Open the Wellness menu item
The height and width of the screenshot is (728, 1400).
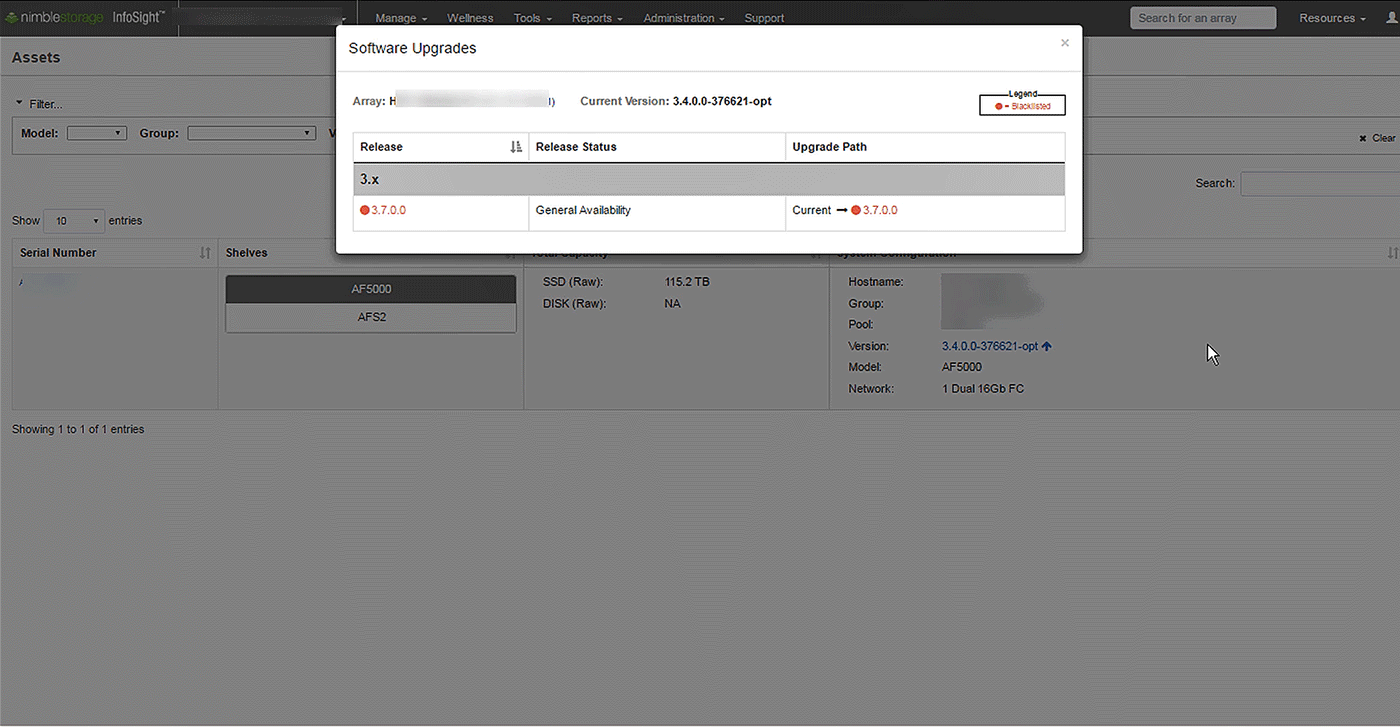coord(470,18)
